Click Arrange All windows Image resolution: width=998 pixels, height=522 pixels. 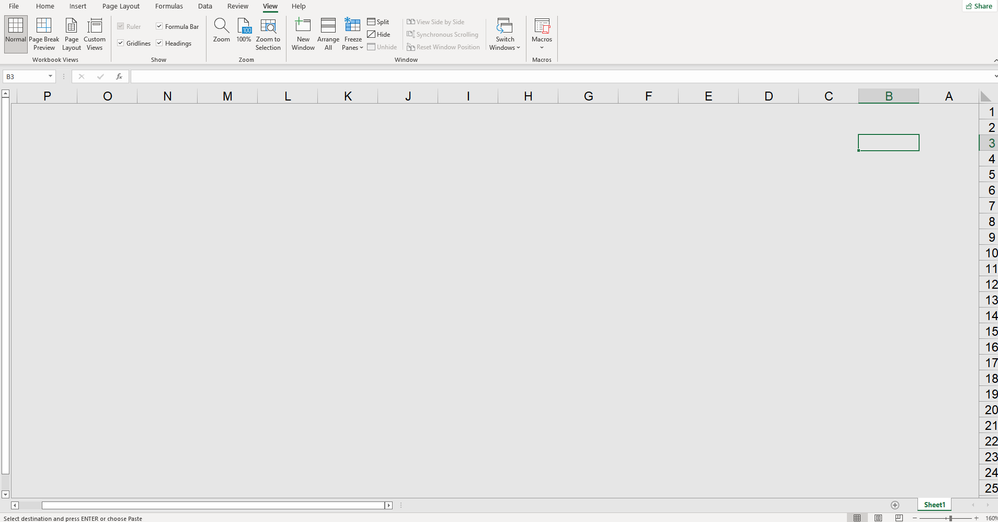coord(328,34)
